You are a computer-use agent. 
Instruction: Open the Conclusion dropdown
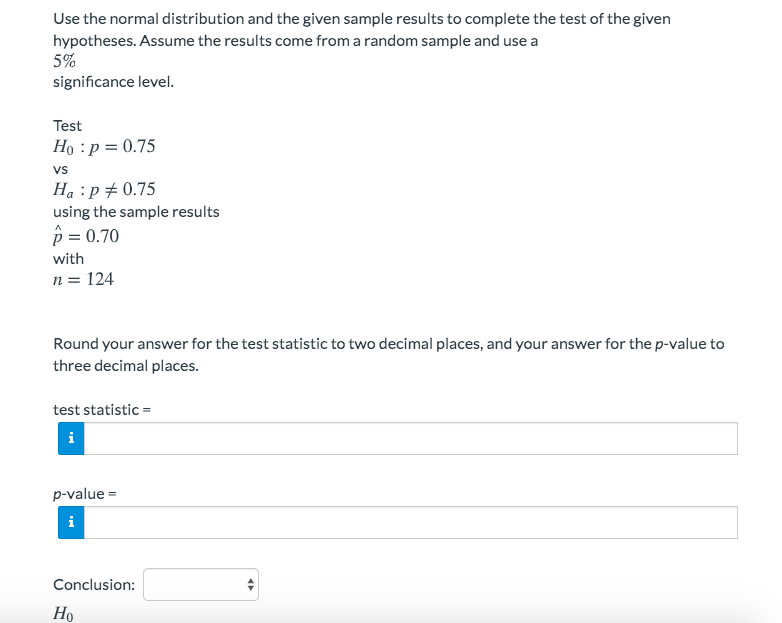coord(200,585)
